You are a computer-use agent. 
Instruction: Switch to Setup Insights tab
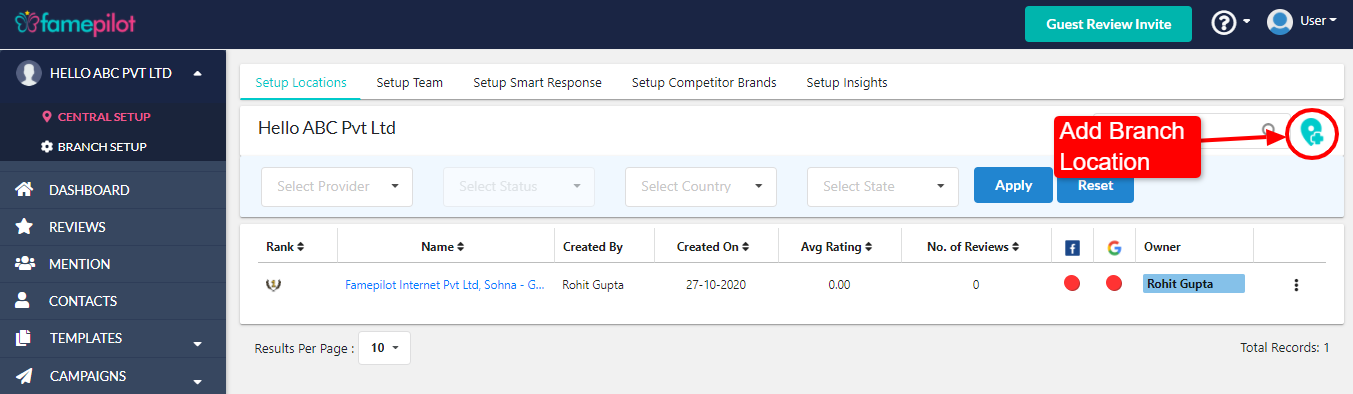tap(847, 83)
